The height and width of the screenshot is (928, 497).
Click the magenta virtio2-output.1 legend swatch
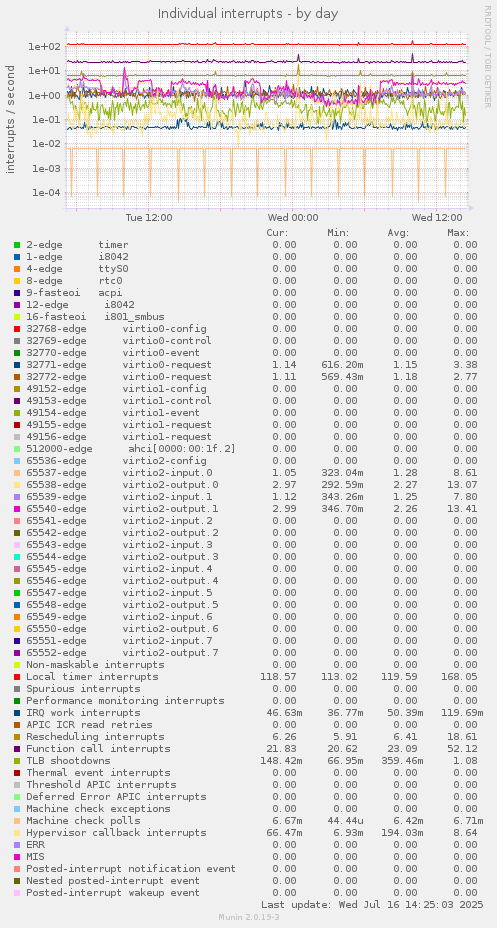click(x=17, y=508)
